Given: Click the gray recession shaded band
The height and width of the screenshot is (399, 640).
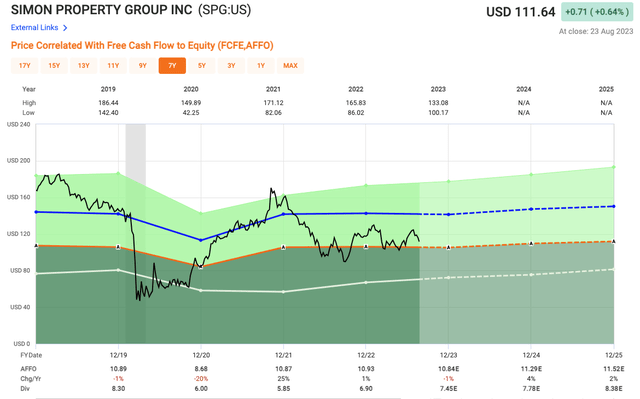Looking at the screenshot, I should [x=136, y=233].
